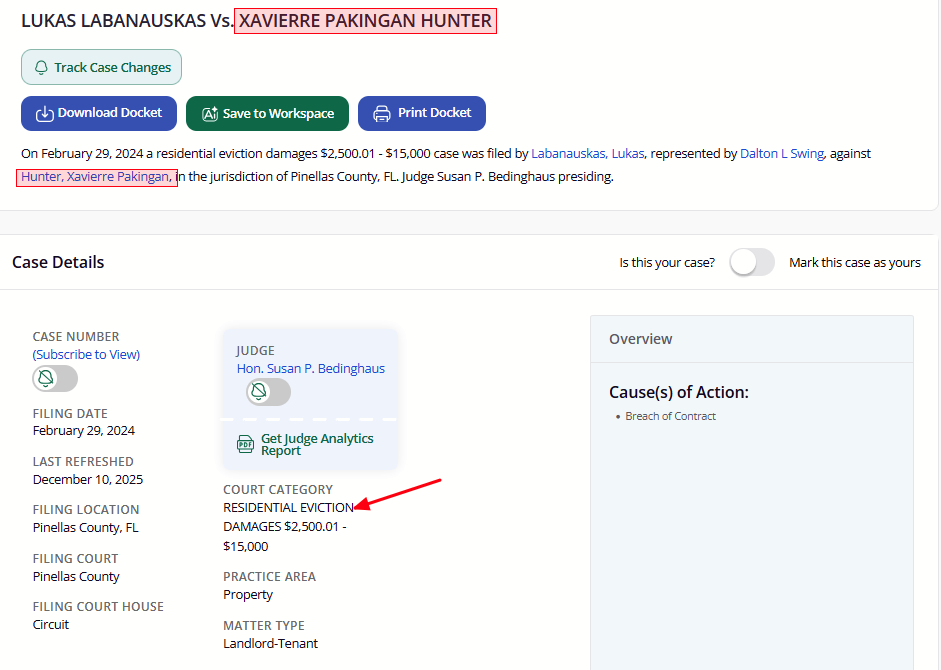
Task: Click the Breach of Contract cause item
Action: coord(670,416)
